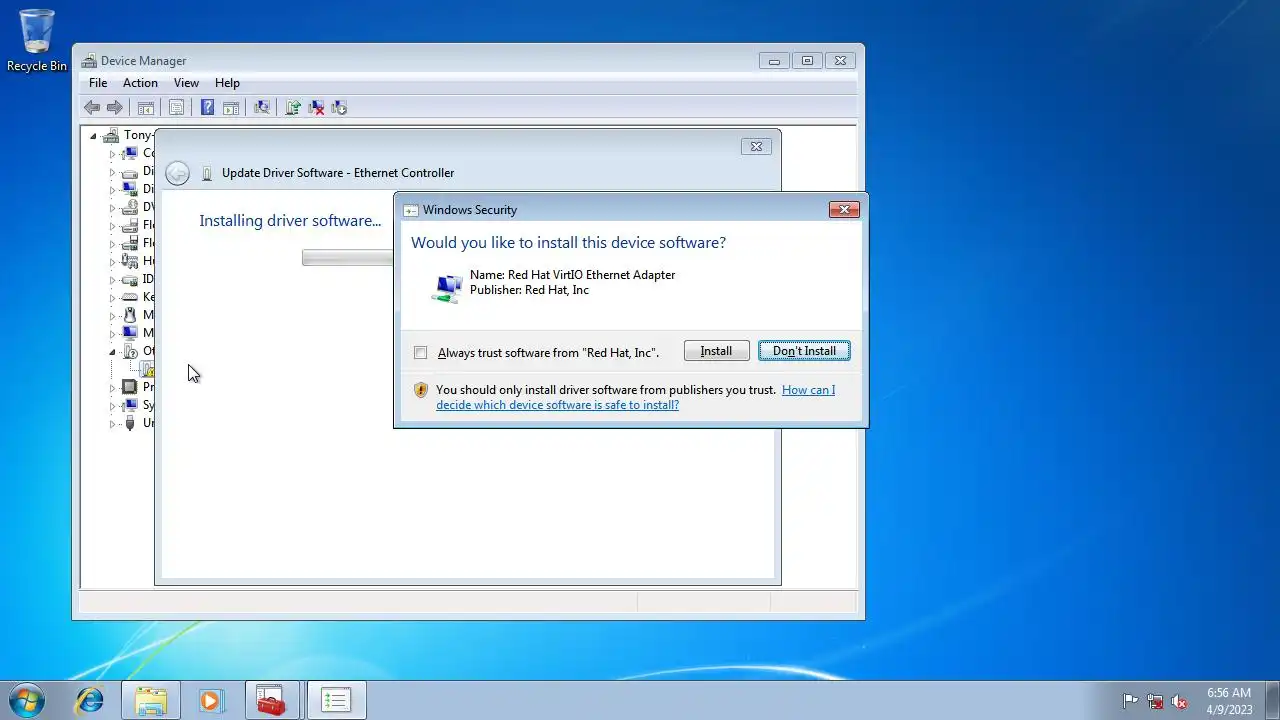1280x720 pixels.
Task: Click the Installing driver software heading
Action: click(x=290, y=221)
